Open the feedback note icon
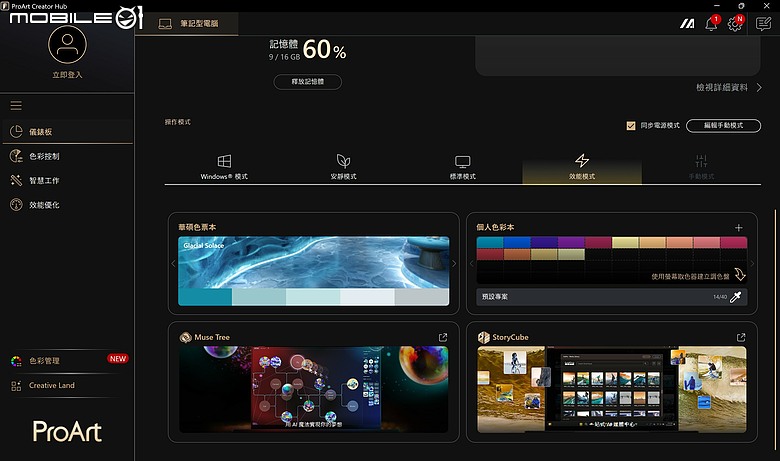The image size is (780, 461). click(x=763, y=23)
